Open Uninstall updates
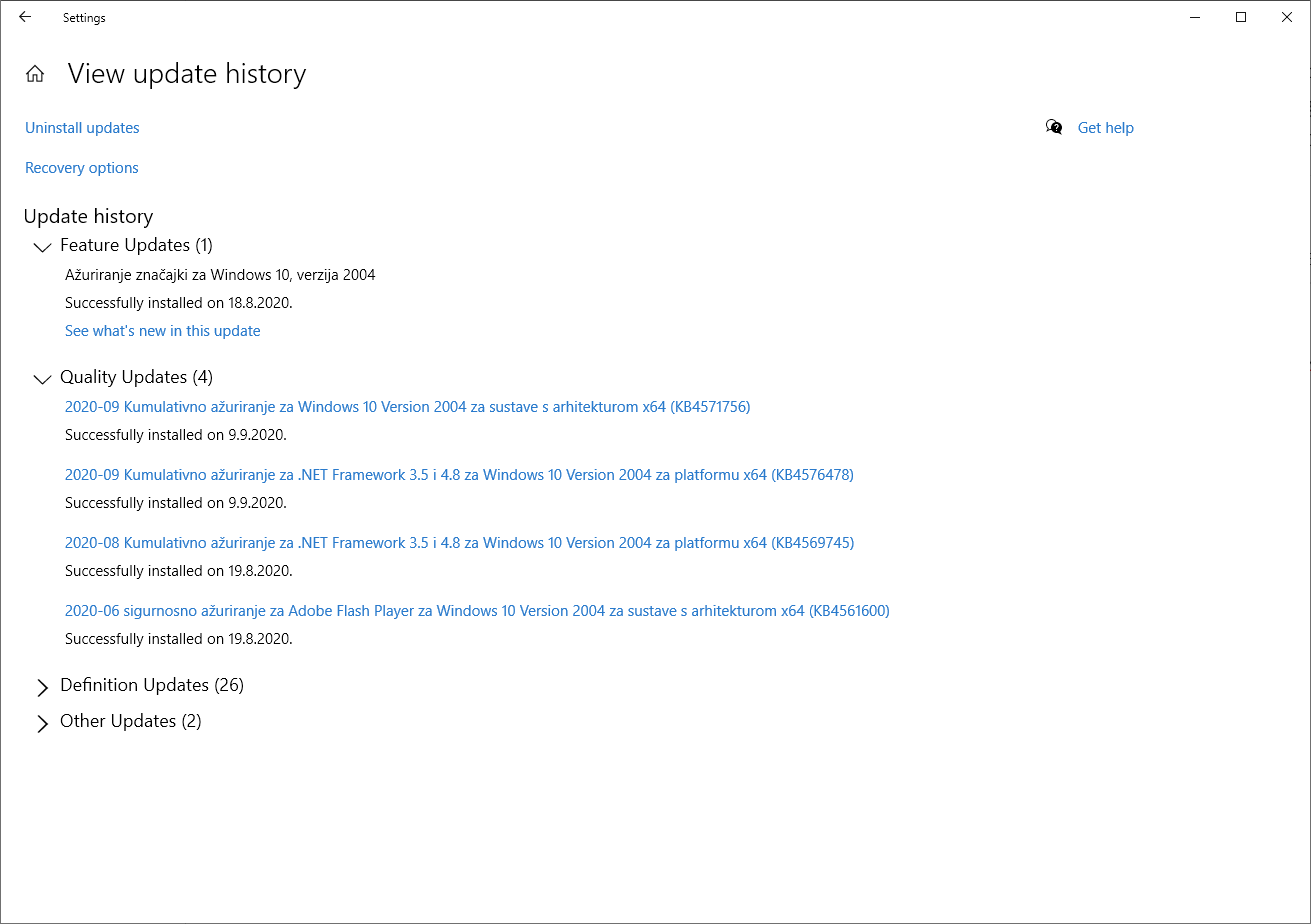Image resolution: width=1311 pixels, height=924 pixels. coord(82,128)
